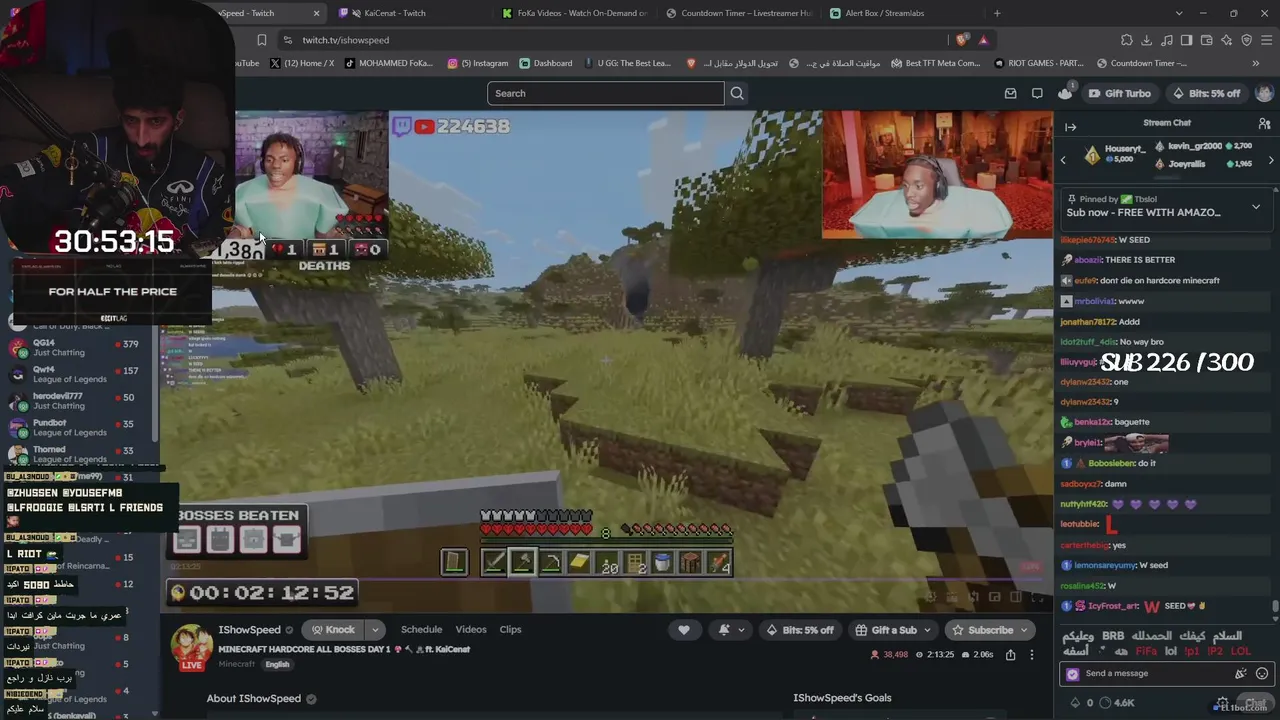
Task: Open the Brave Wallet icon
Action: (x=1207, y=40)
